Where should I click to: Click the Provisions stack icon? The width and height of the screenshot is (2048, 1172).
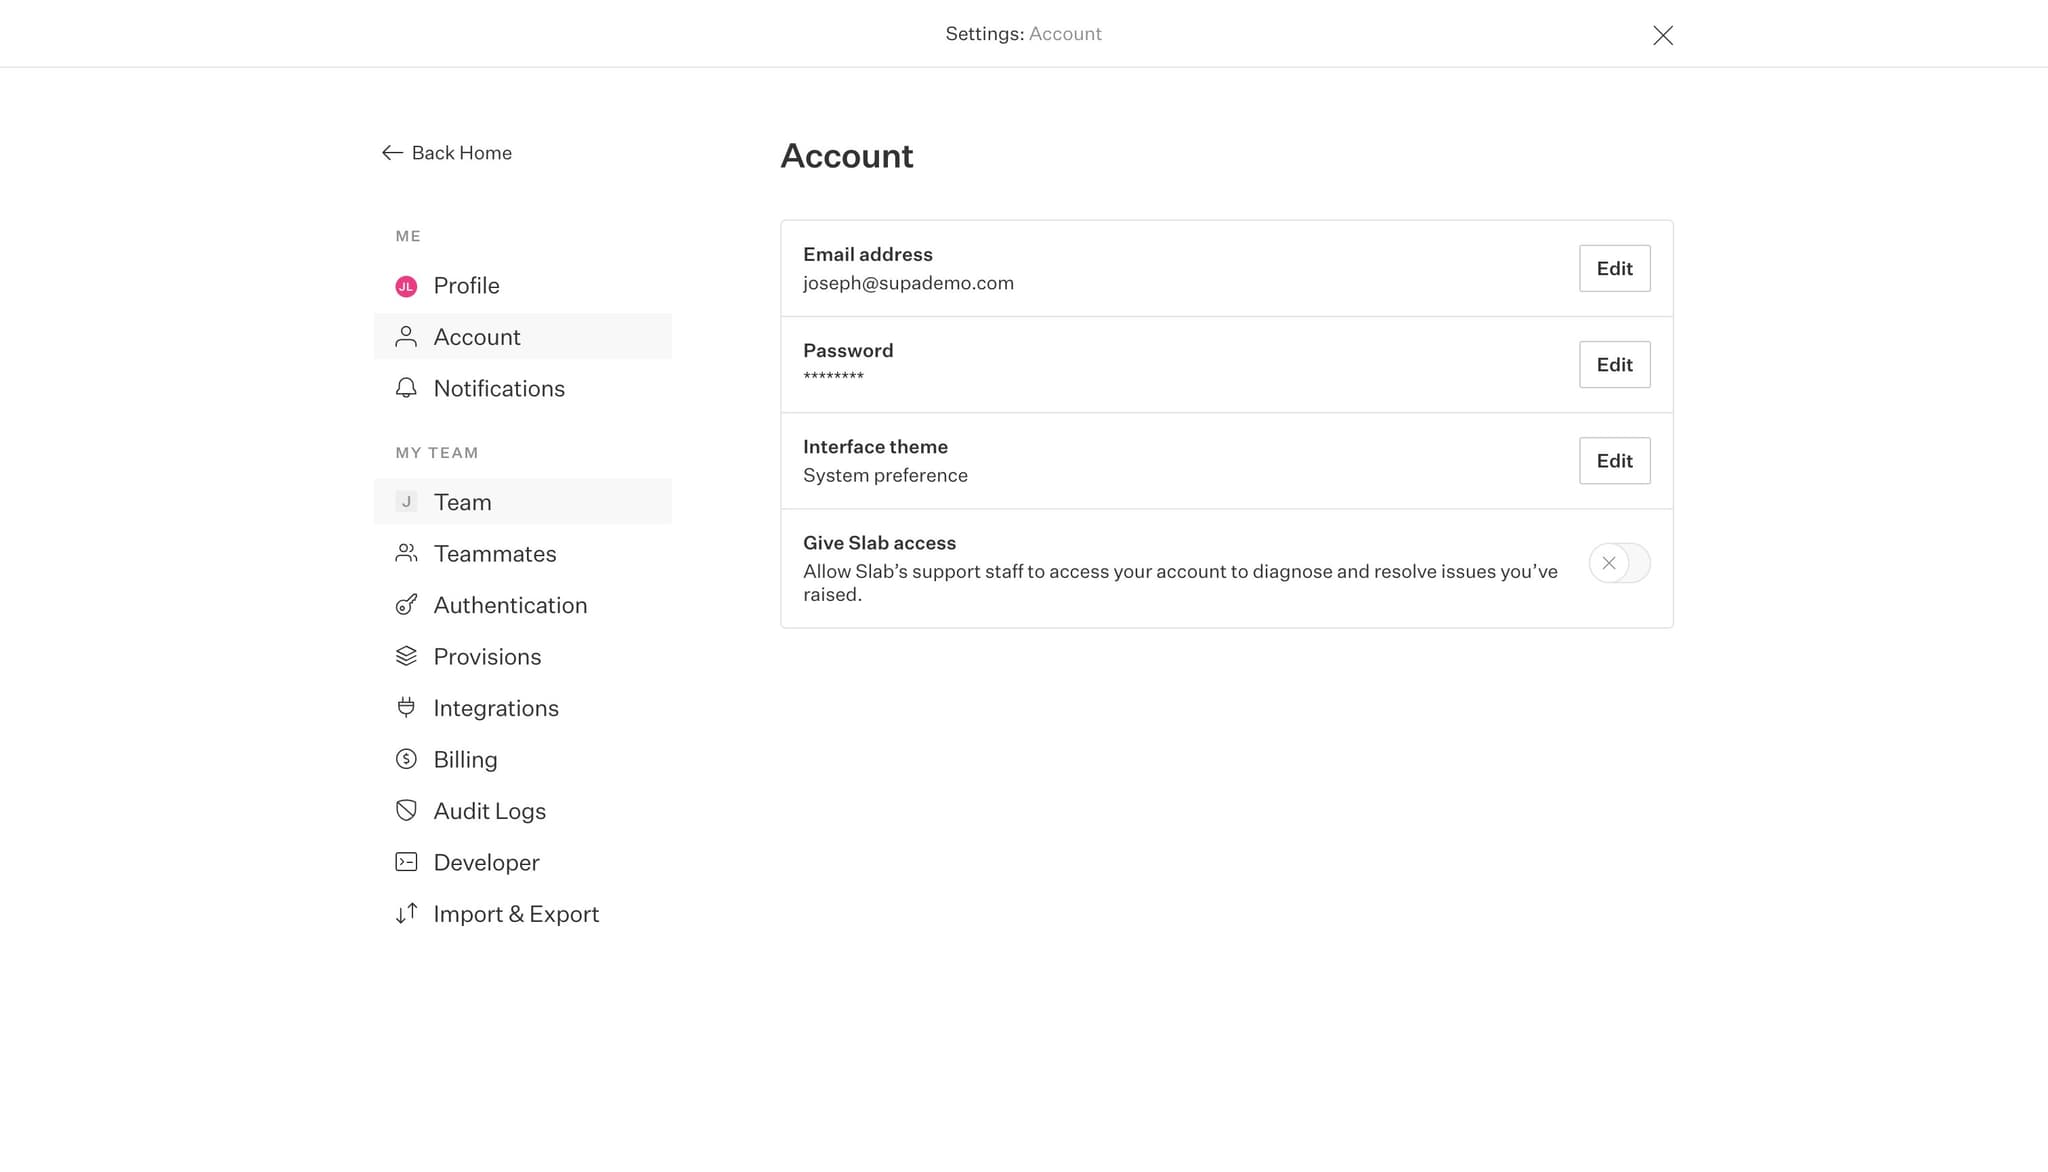(x=406, y=656)
